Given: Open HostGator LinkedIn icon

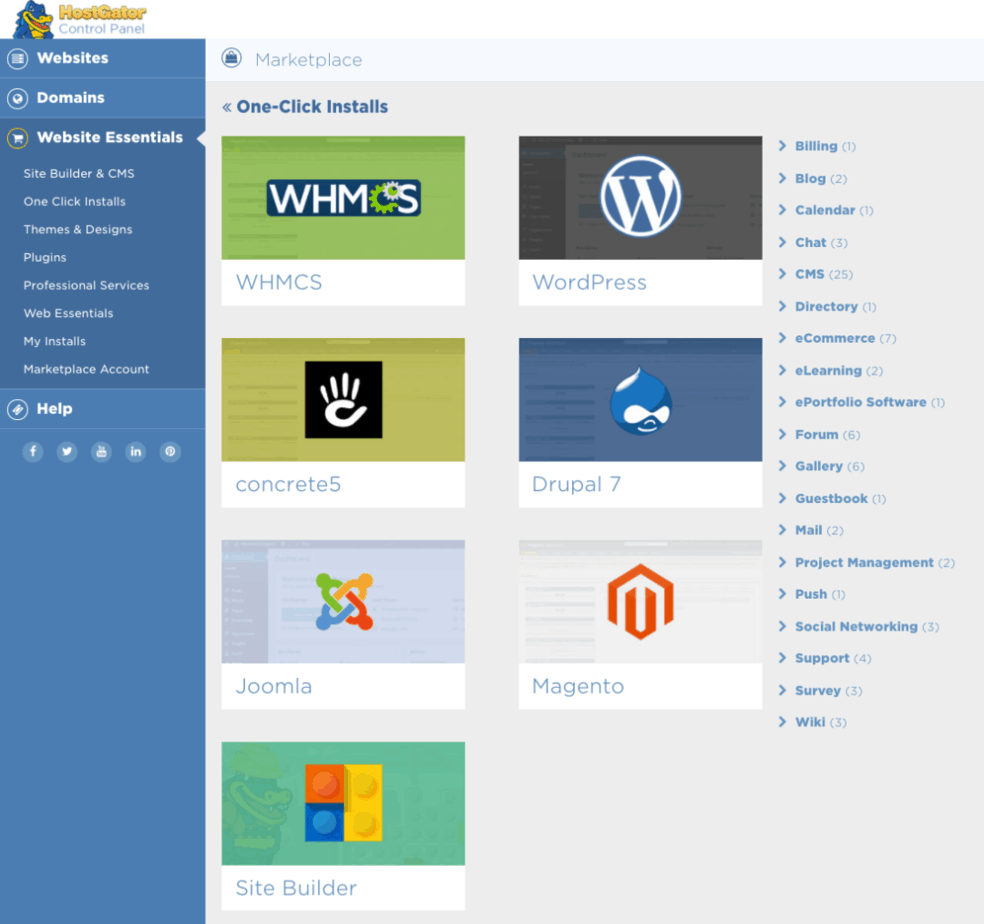Looking at the screenshot, I should pyautogui.click(x=136, y=451).
